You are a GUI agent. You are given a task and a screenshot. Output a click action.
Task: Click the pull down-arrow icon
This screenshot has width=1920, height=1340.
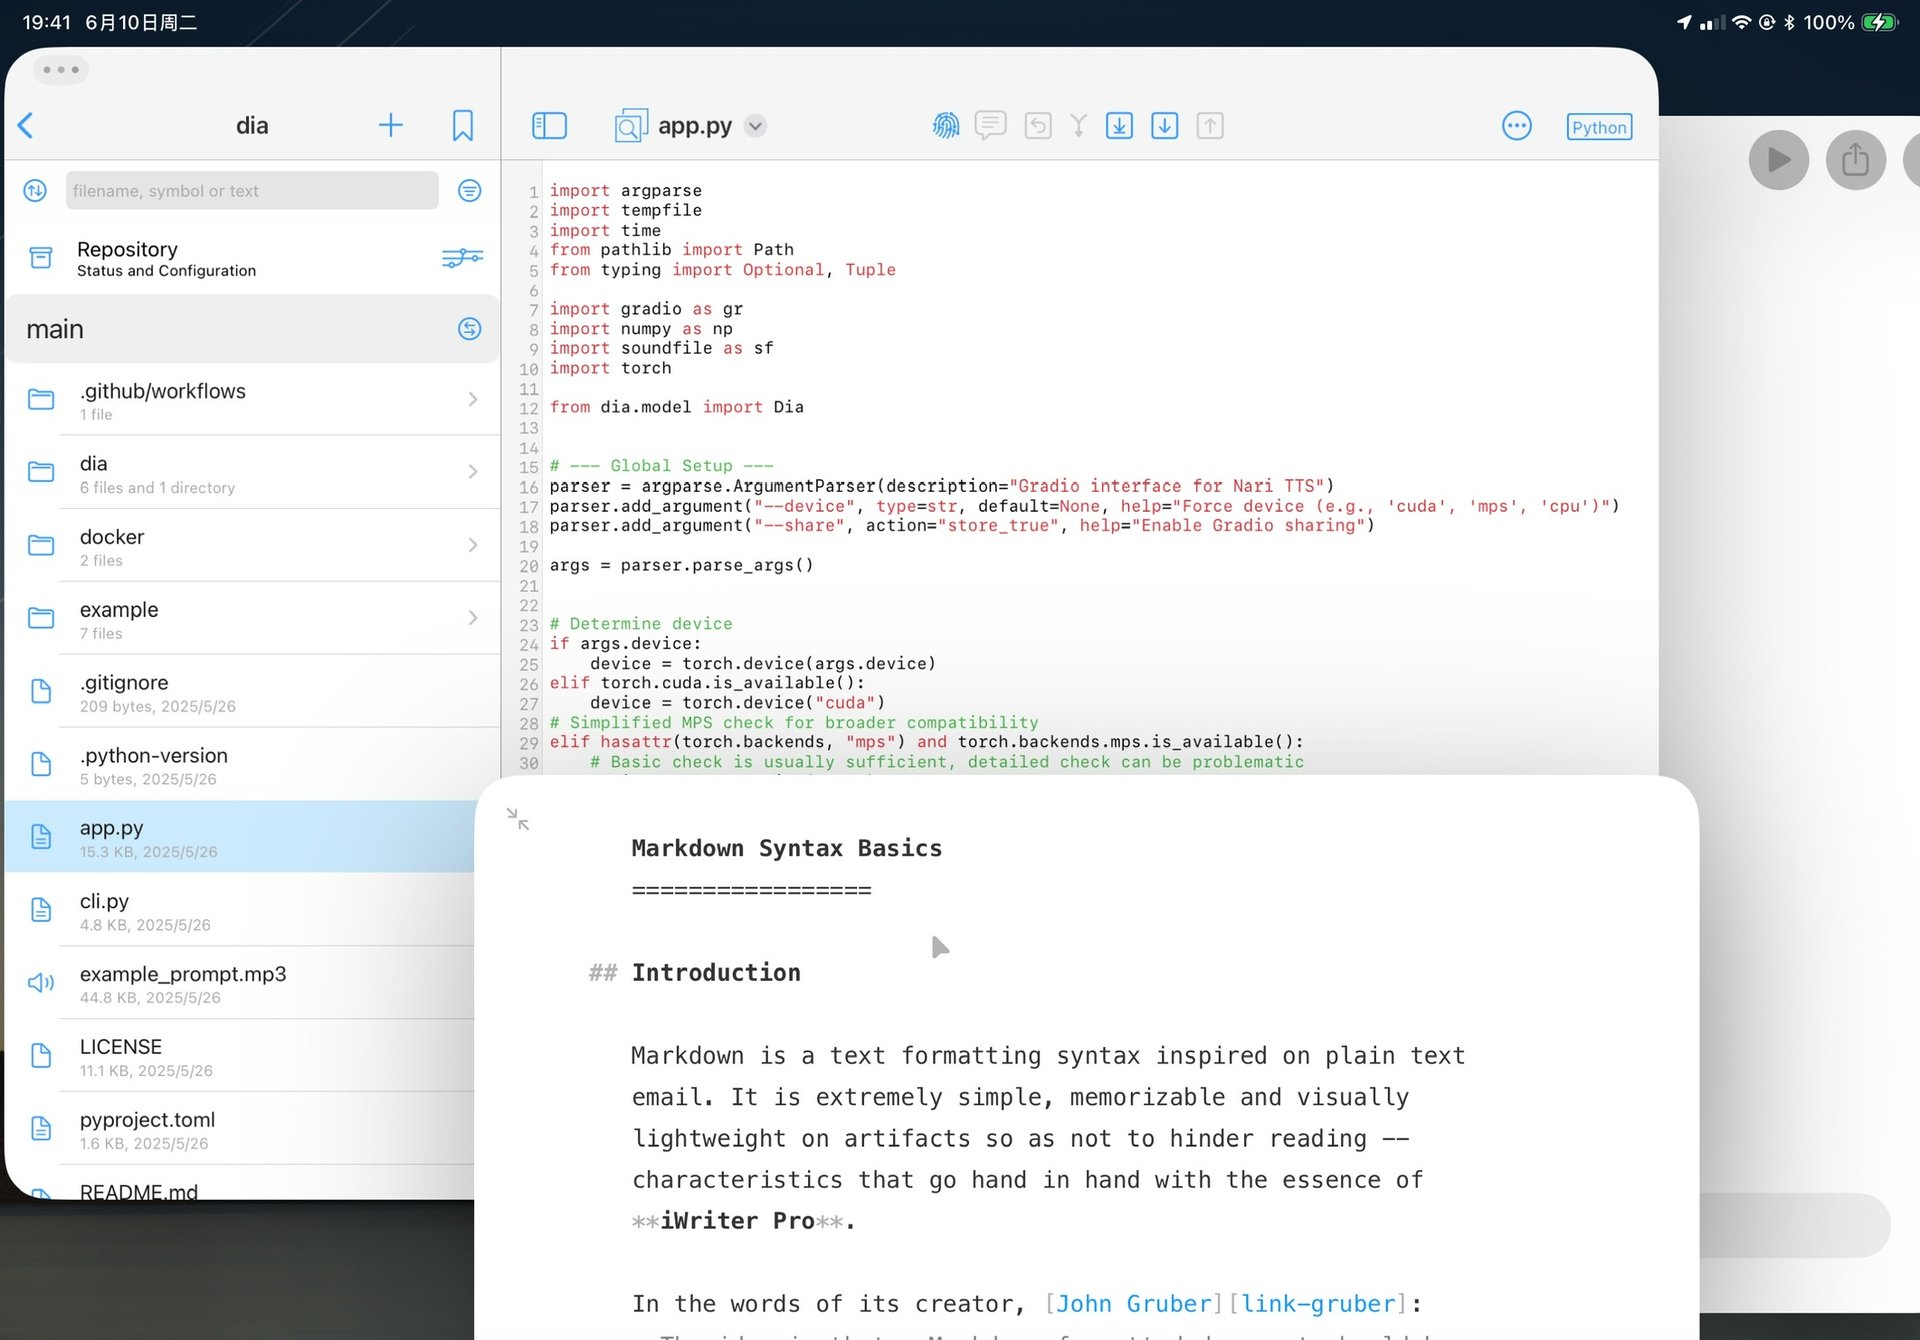(x=1164, y=126)
